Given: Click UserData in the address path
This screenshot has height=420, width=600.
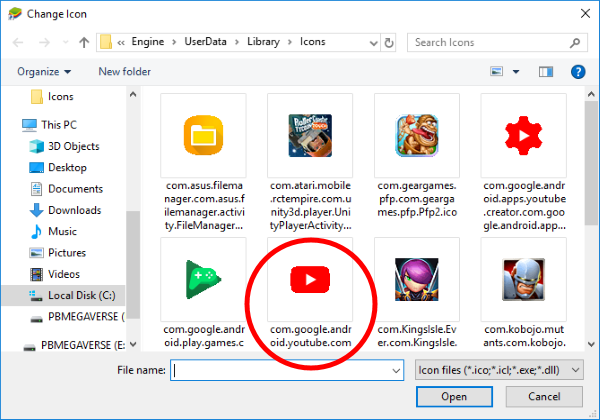Looking at the screenshot, I should [x=205, y=42].
